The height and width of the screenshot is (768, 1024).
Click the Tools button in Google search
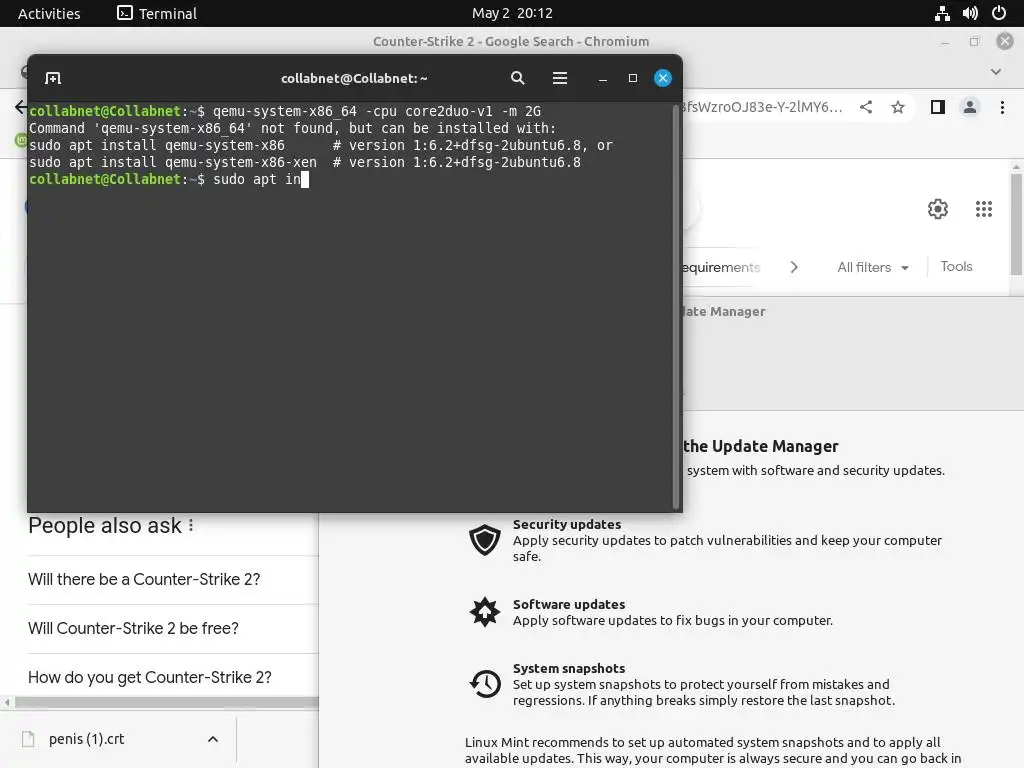pos(956,266)
